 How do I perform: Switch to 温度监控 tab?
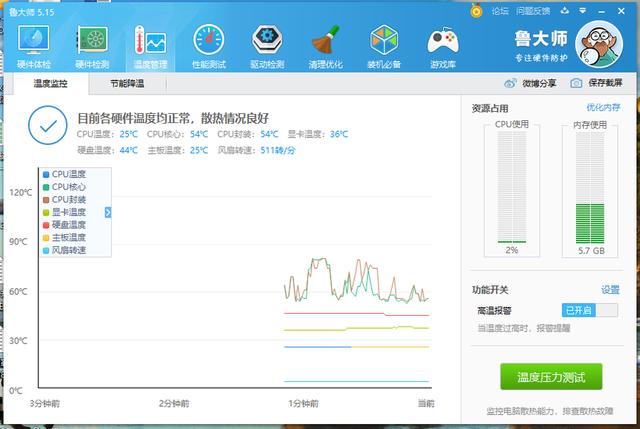point(50,84)
